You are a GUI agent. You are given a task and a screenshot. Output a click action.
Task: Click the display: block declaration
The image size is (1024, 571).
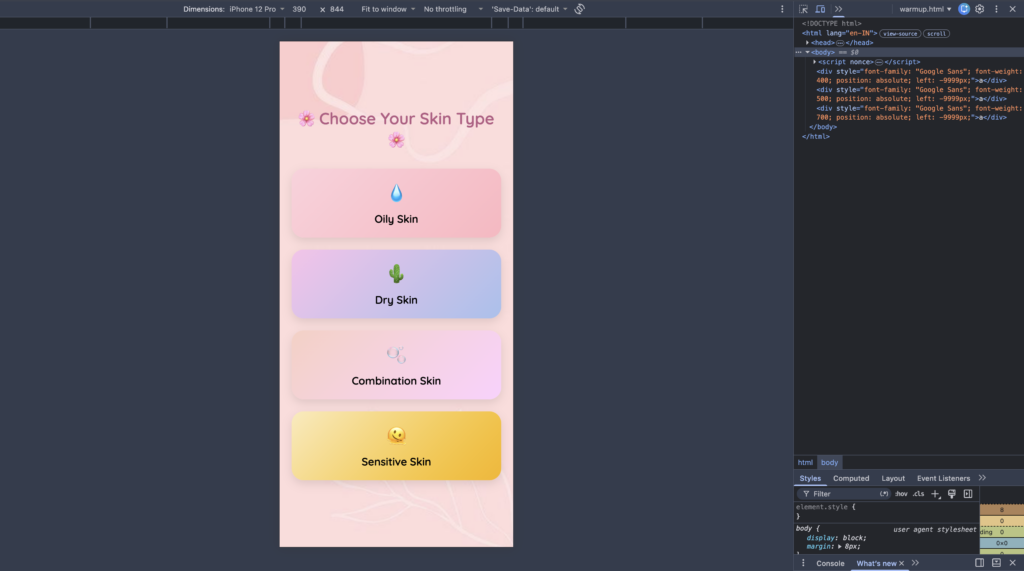[837, 538]
